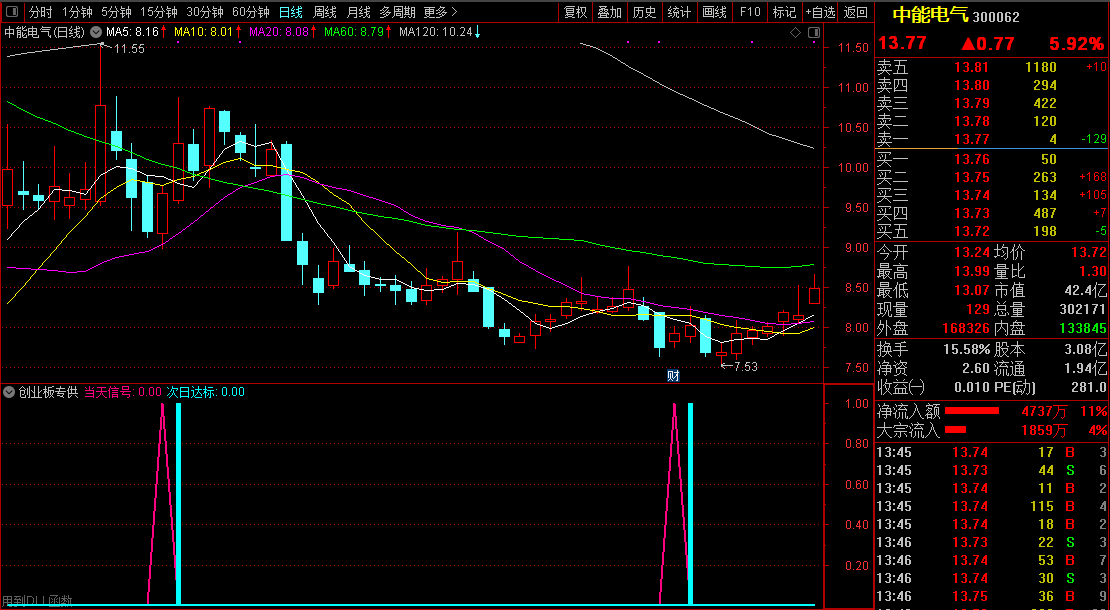Open the 画线 drawing tools
Screen dimensions: 1110x610
click(x=714, y=12)
